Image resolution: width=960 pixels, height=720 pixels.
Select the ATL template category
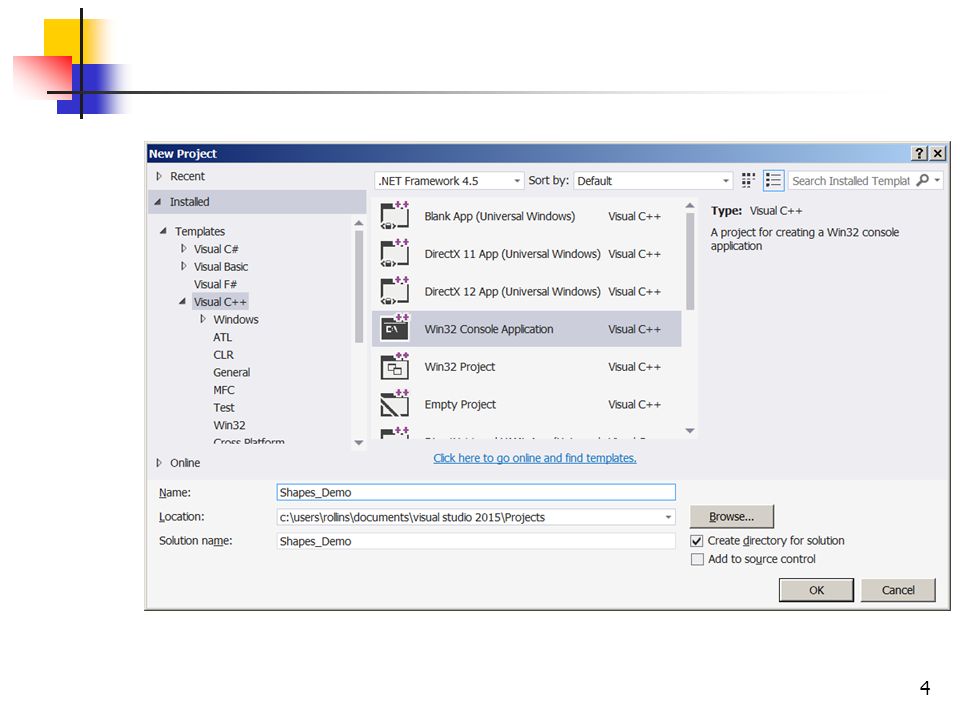222,337
